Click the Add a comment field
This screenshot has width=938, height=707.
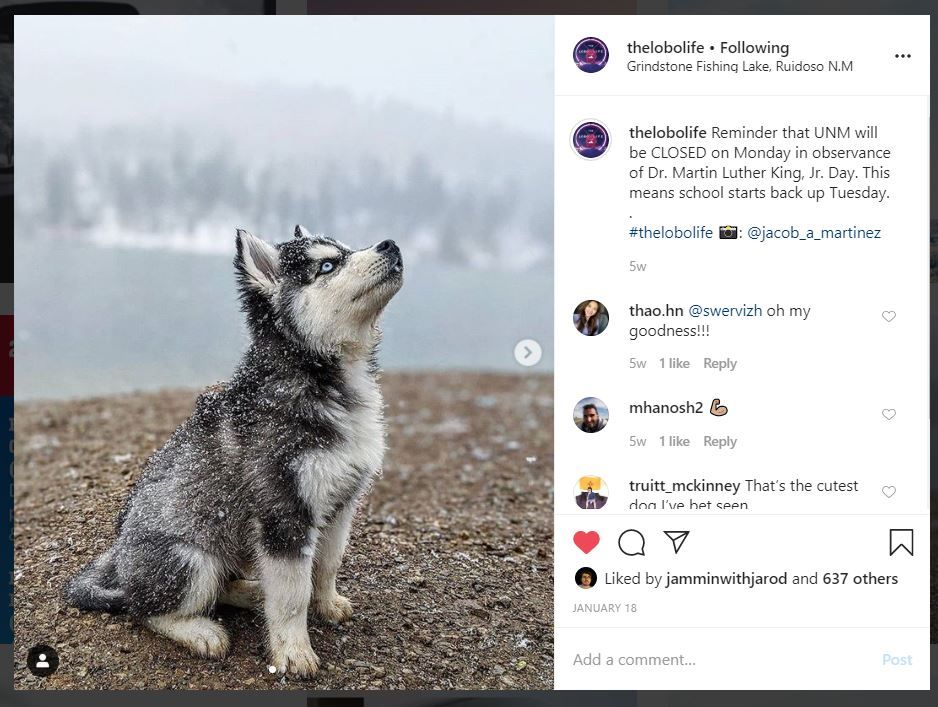coord(720,660)
